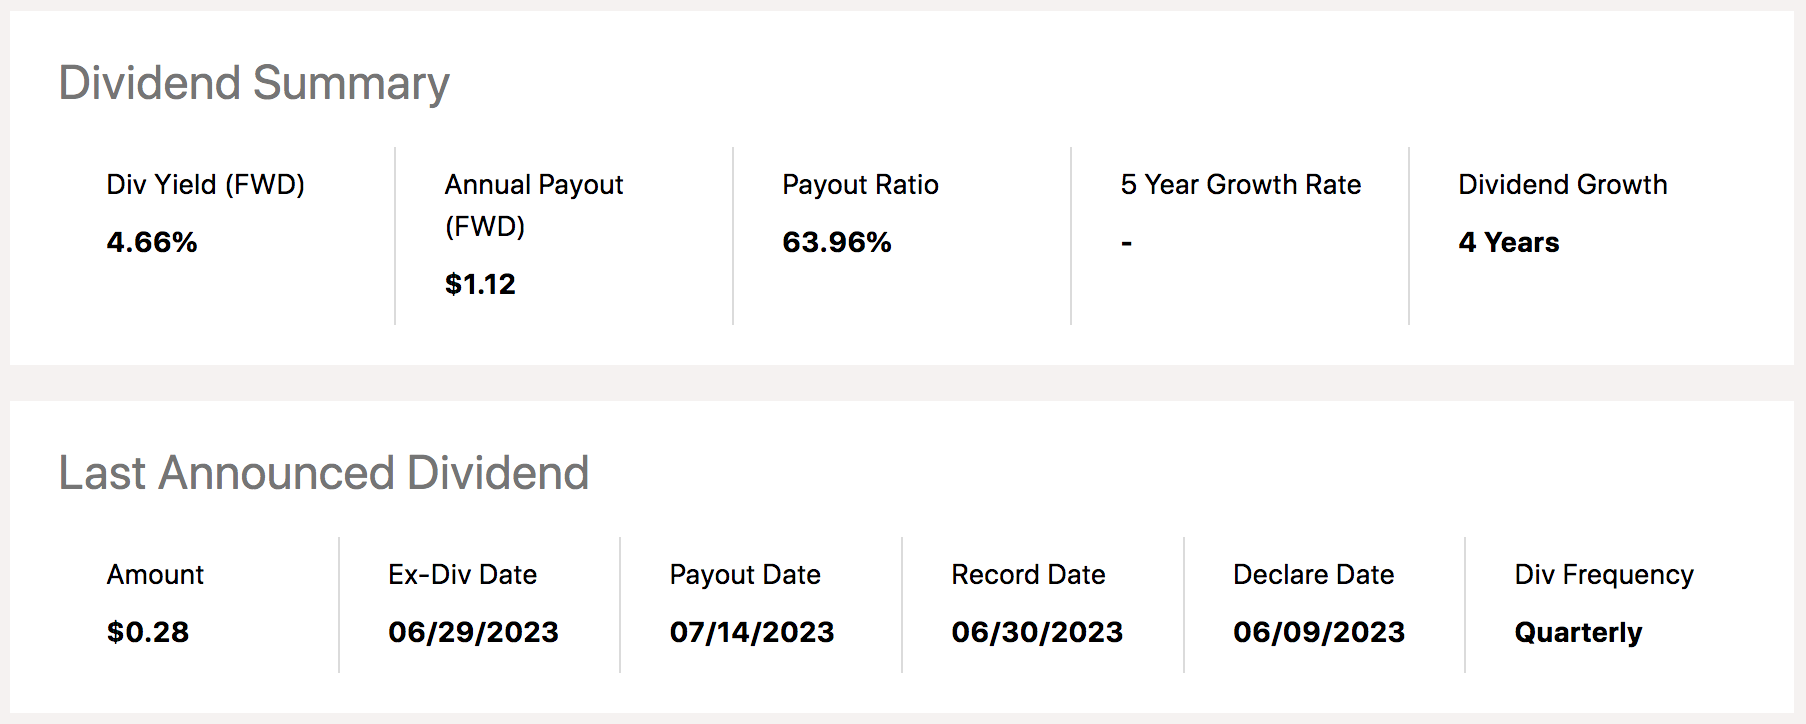This screenshot has width=1806, height=724.
Task: Select the Amount label
Action: tap(155, 575)
